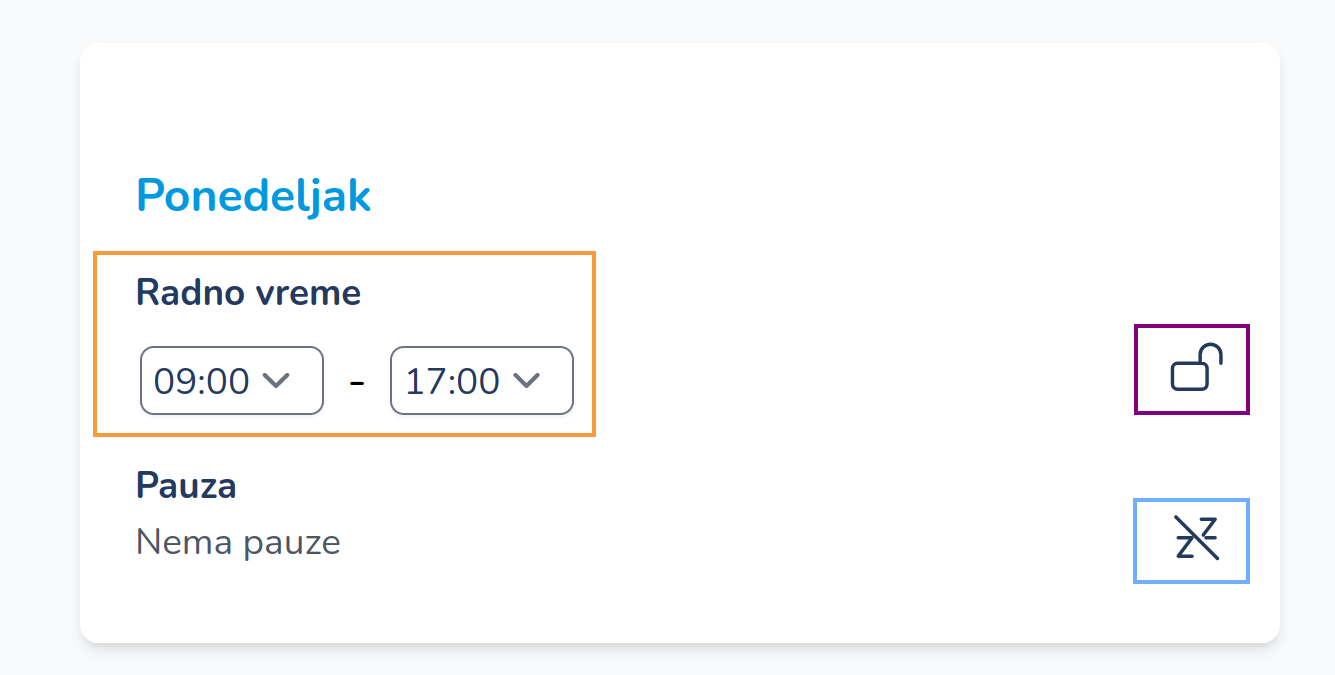Open the 17:00 end time dropdown
Screen dimensions: 1335x675
coord(482,380)
